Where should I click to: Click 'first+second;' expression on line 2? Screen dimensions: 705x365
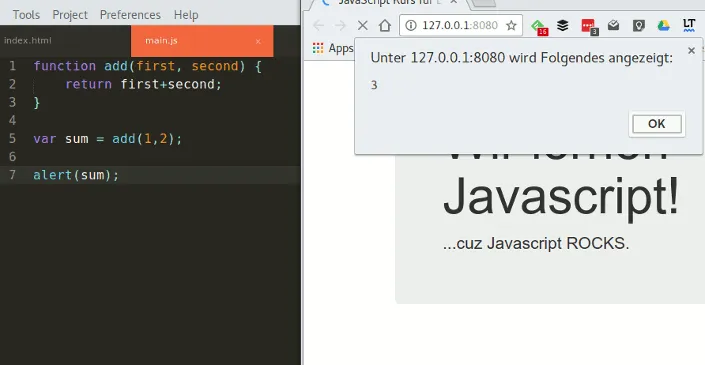171,84
